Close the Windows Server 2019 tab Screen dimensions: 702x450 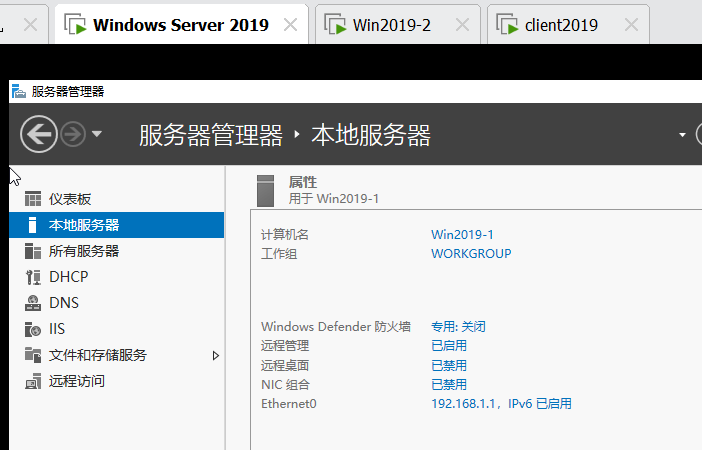point(291,25)
